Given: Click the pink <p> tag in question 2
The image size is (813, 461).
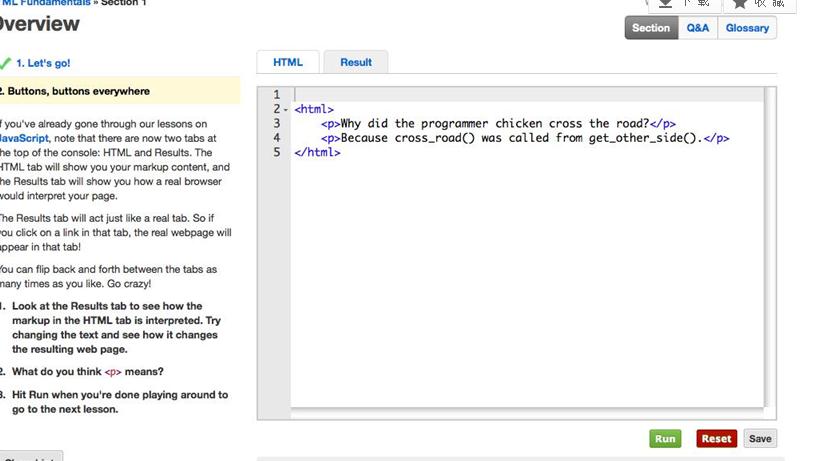Looking at the screenshot, I should coord(113,372).
